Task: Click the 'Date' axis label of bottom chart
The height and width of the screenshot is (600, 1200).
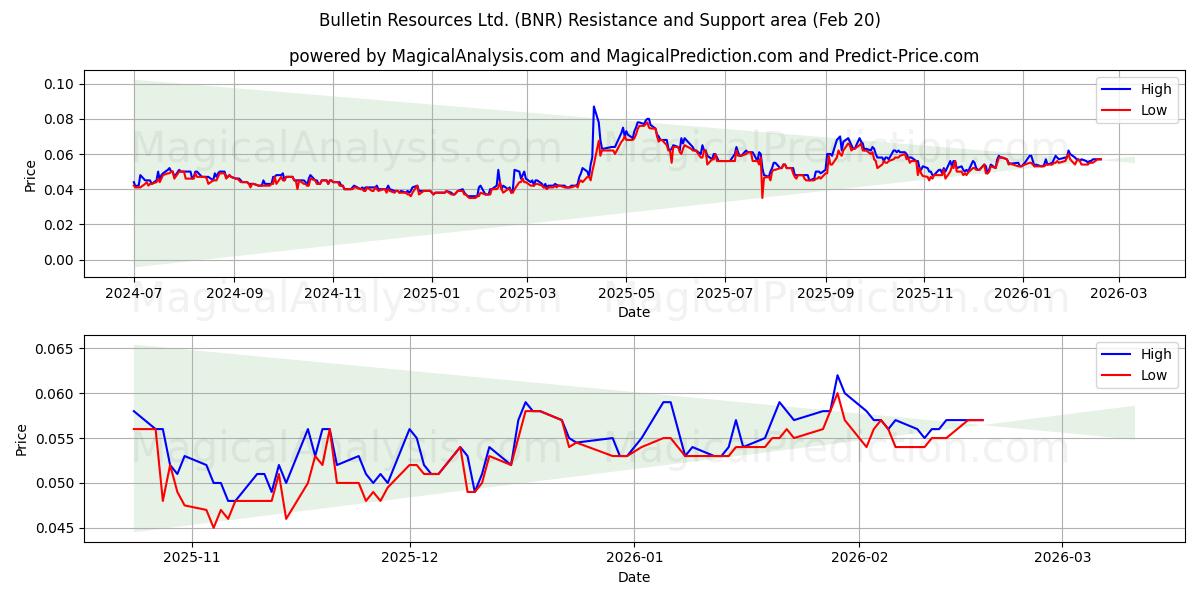Action: (634, 577)
